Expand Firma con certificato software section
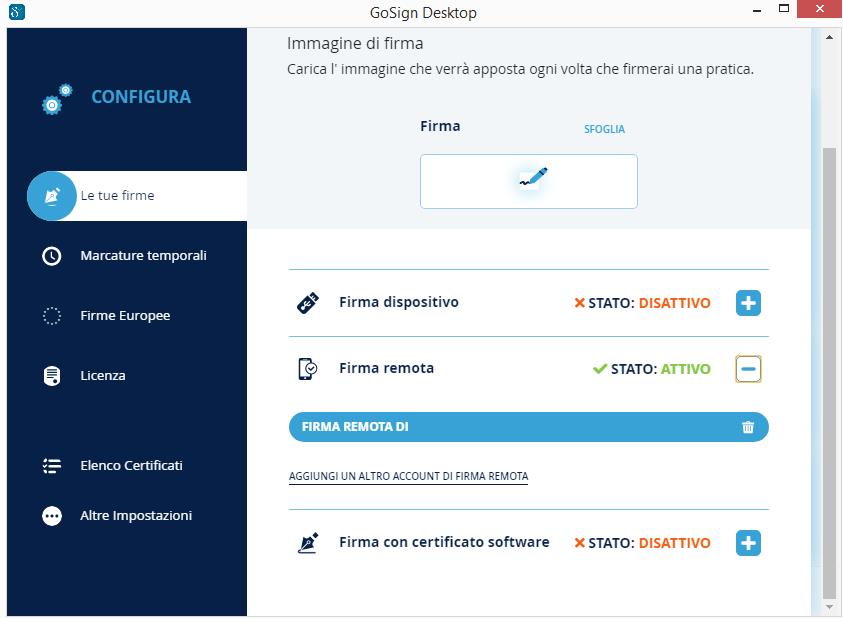This screenshot has height=619, width=843. [748, 543]
